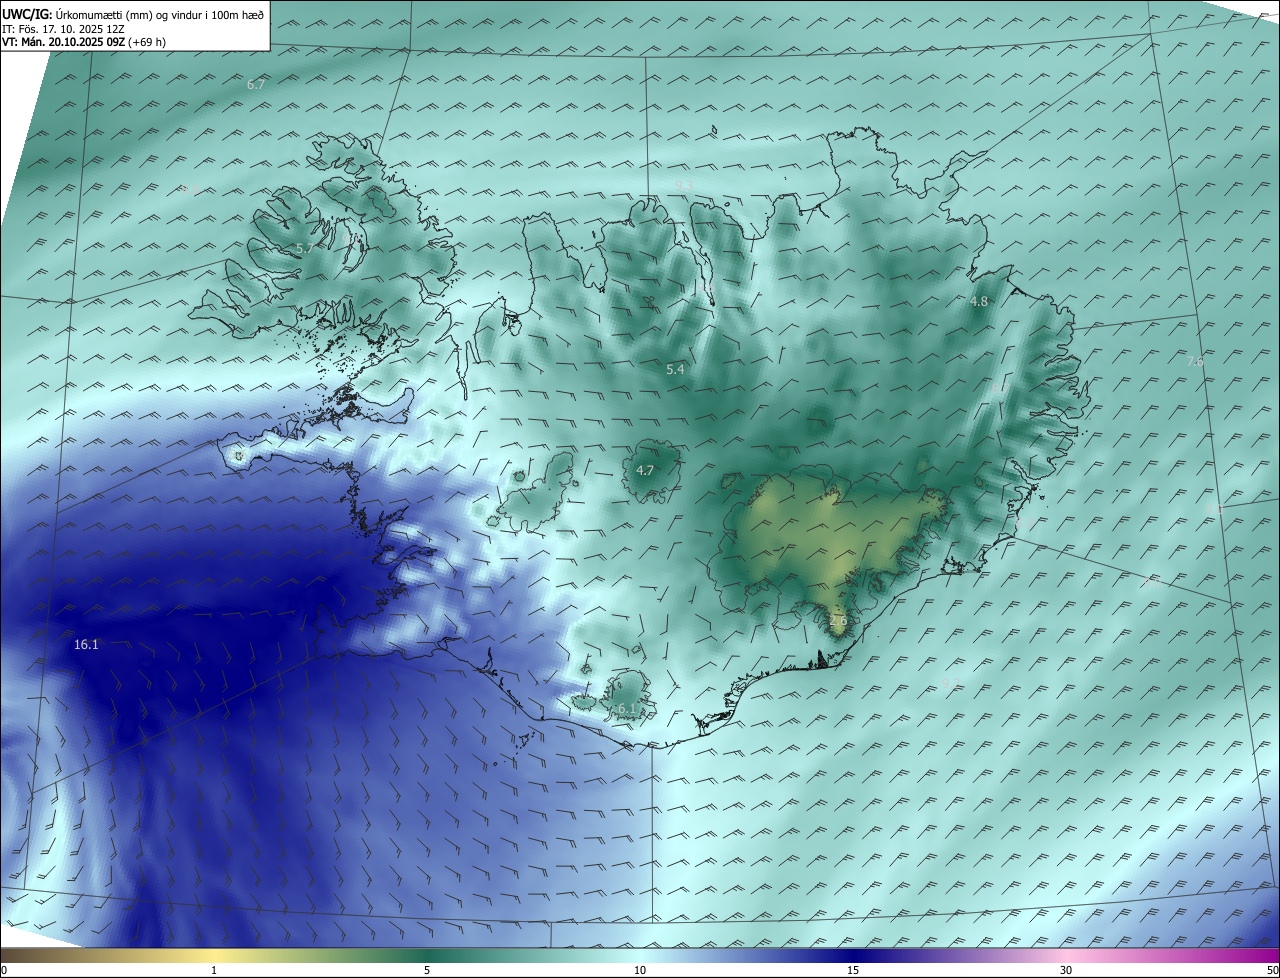Click the color scale tick labeled 30
Viewport: 1280px width, 978px height.
click(x=1066, y=970)
